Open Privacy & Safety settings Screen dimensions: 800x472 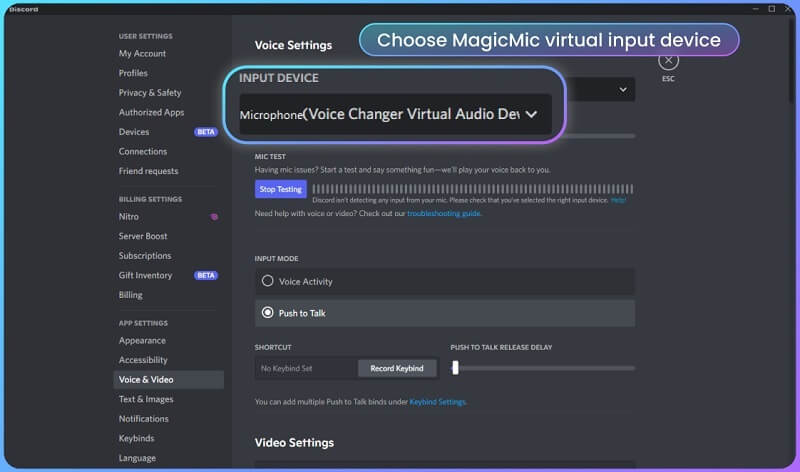[150, 93]
